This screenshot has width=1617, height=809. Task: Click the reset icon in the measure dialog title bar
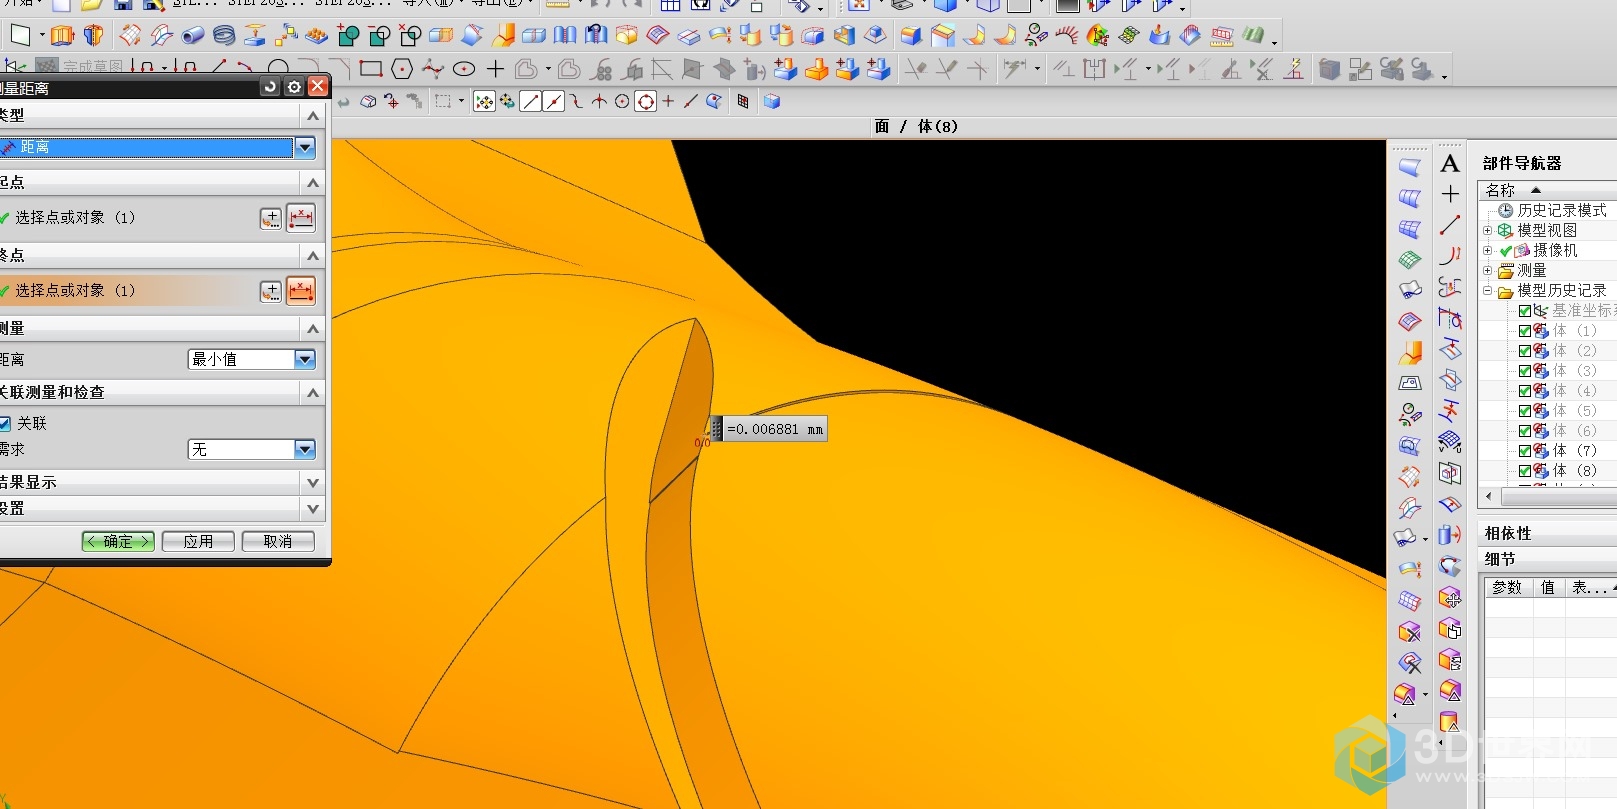click(x=270, y=87)
